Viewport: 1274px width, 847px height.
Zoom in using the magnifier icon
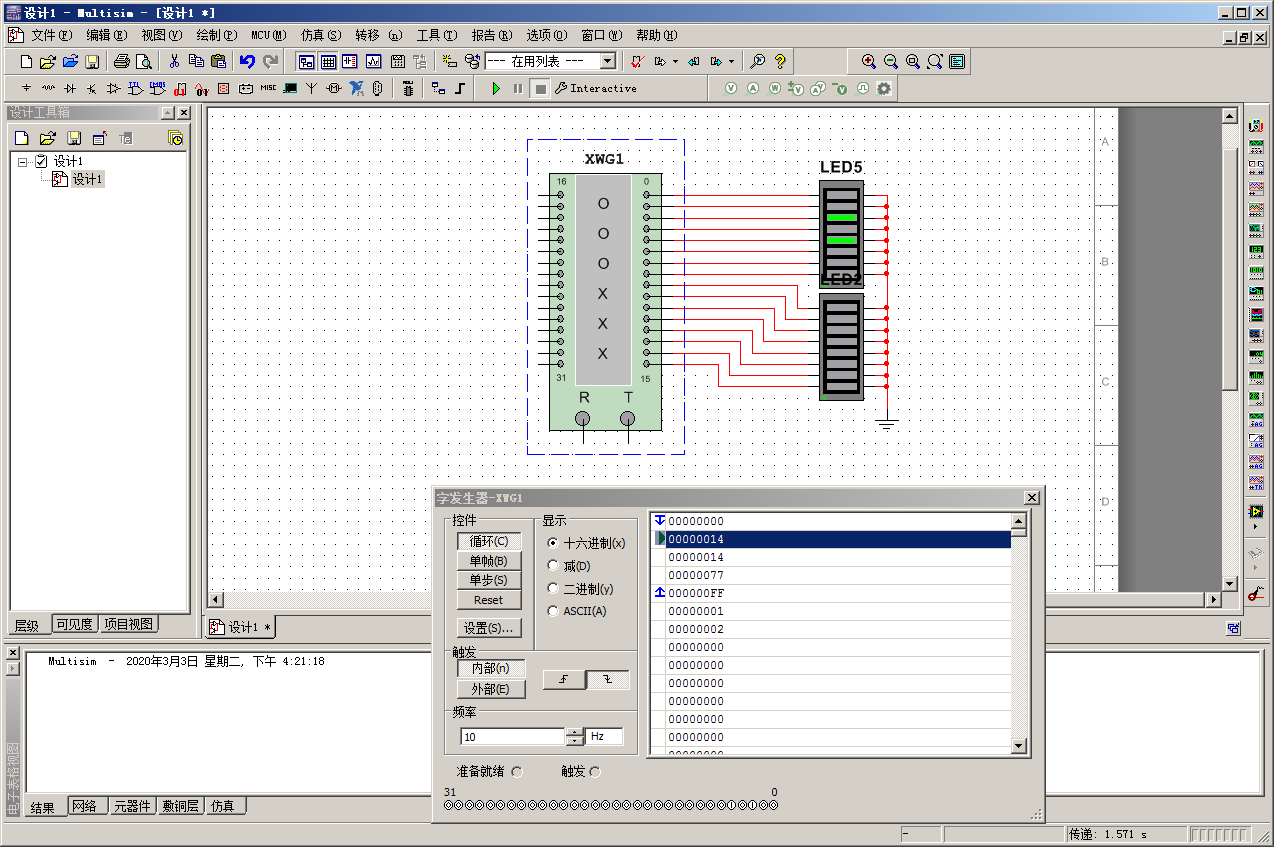pyautogui.click(x=868, y=61)
